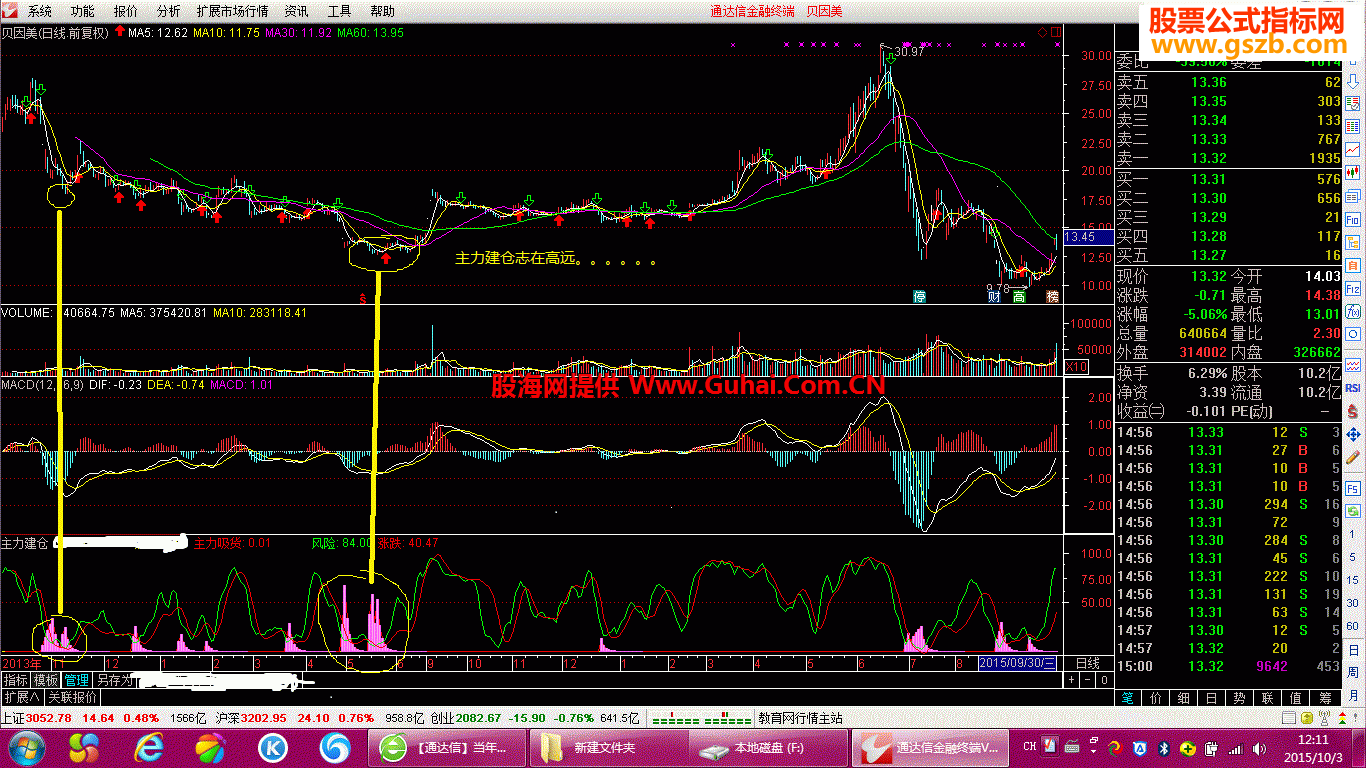Open the Windows Start button
The width and height of the screenshot is (1366, 768).
tap(25, 747)
